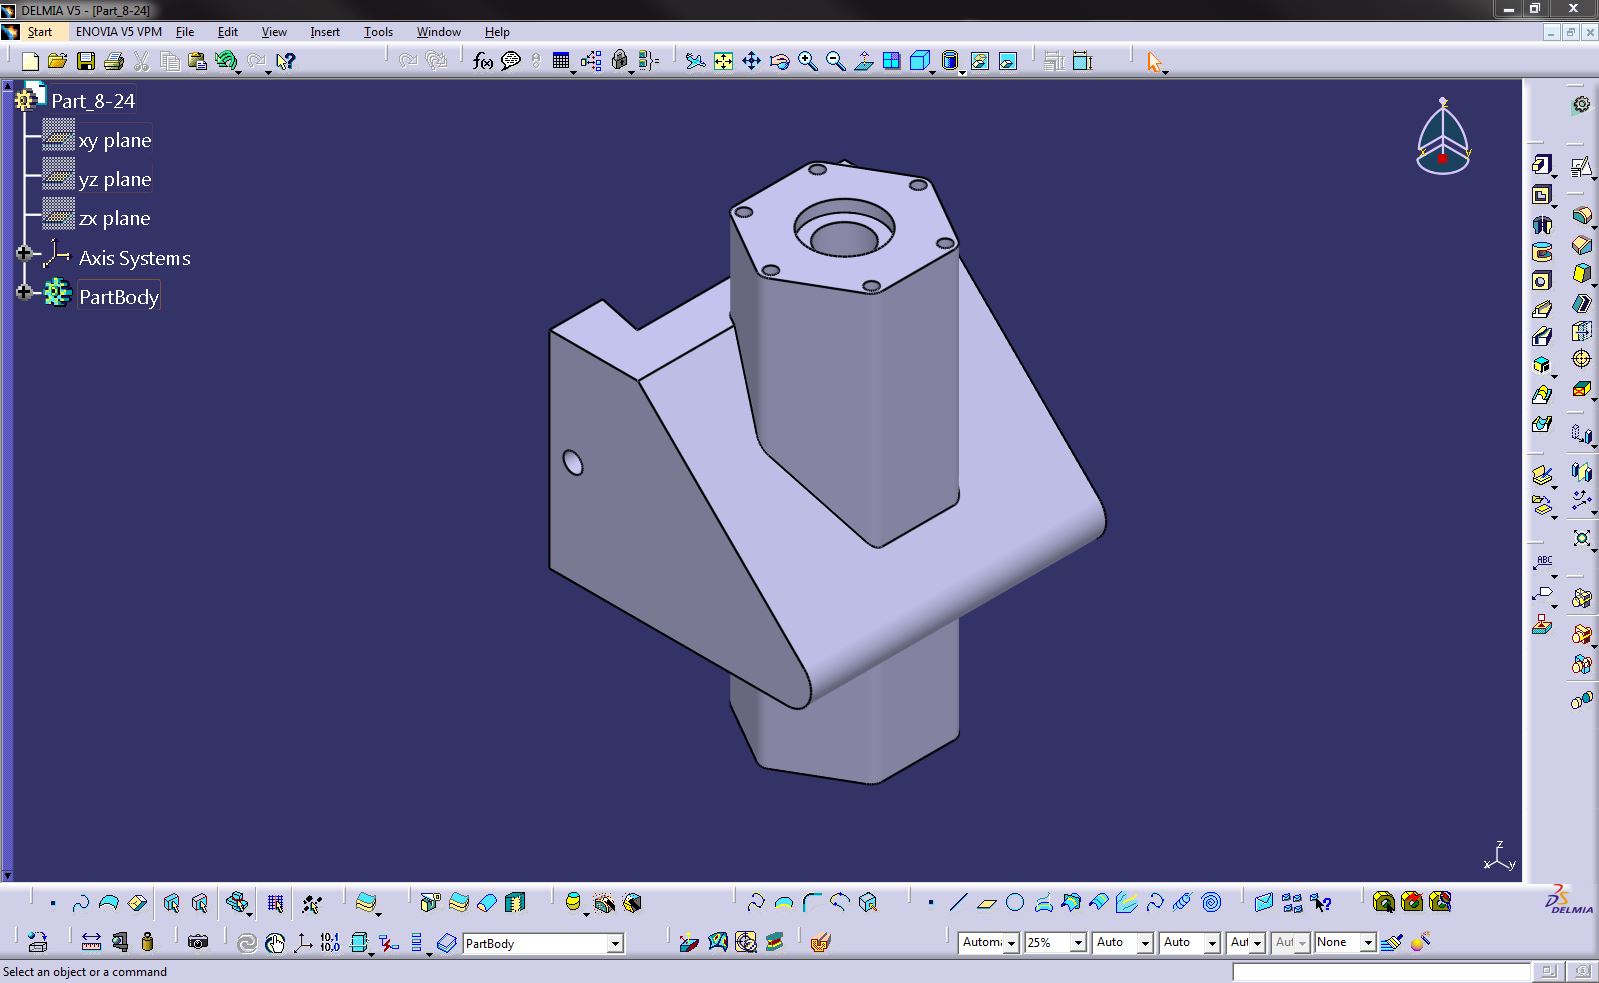Toggle the sketch grid icon
Image resolution: width=1599 pixels, height=983 pixels.
tap(275, 904)
